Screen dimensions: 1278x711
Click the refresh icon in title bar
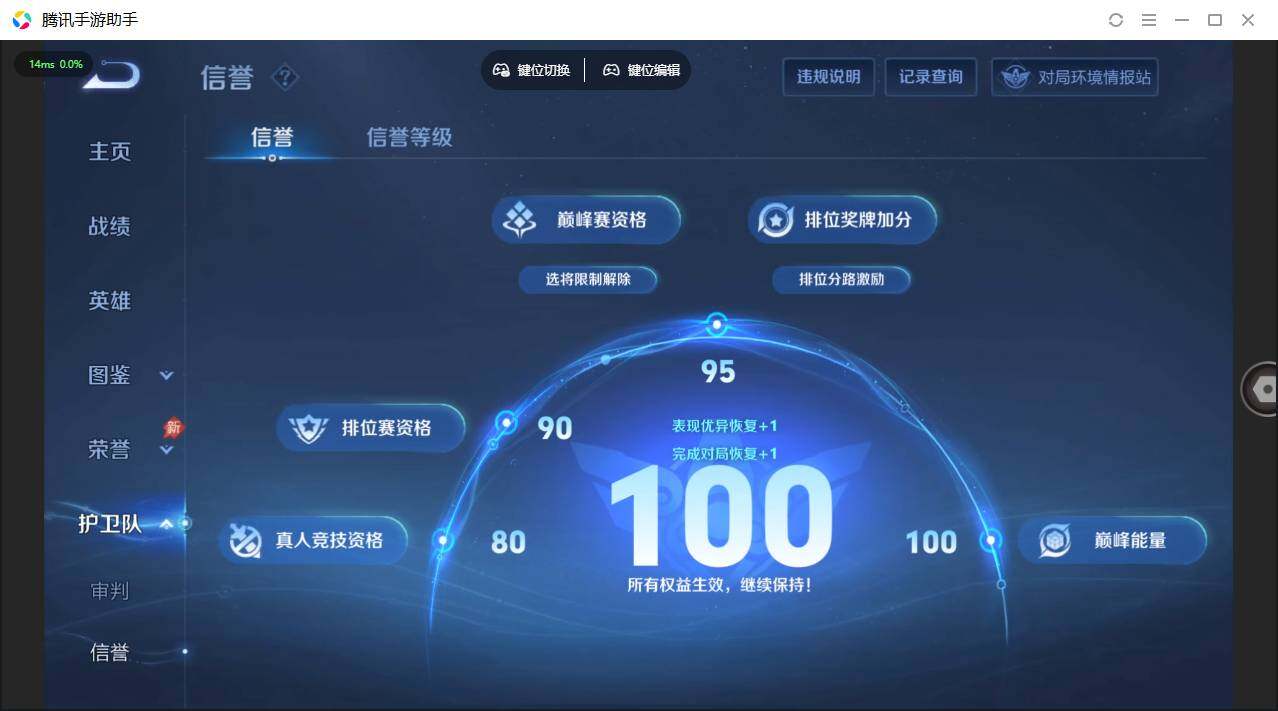(1116, 20)
